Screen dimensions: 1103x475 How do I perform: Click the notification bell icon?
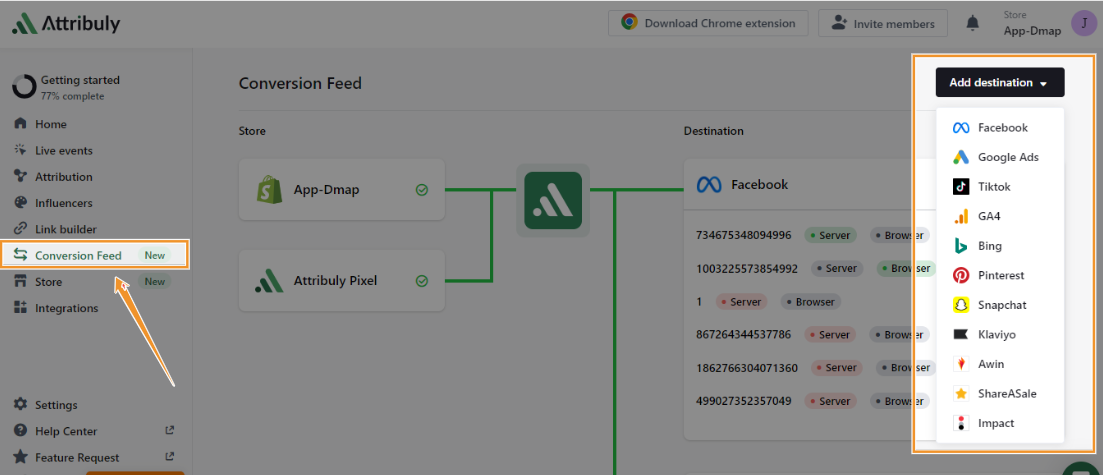[x=972, y=23]
